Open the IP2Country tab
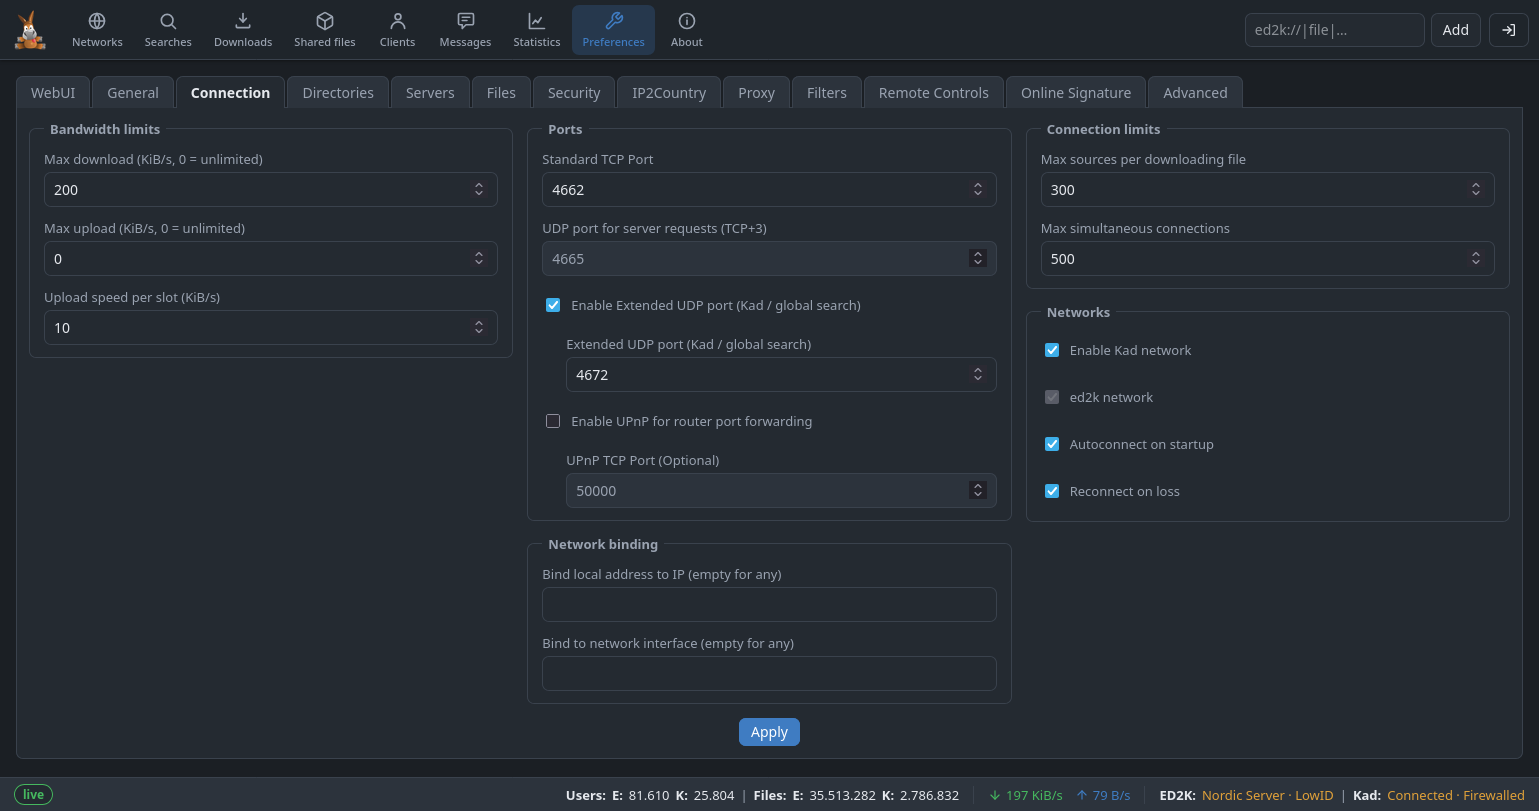Image resolution: width=1539 pixels, height=811 pixels. tap(669, 92)
